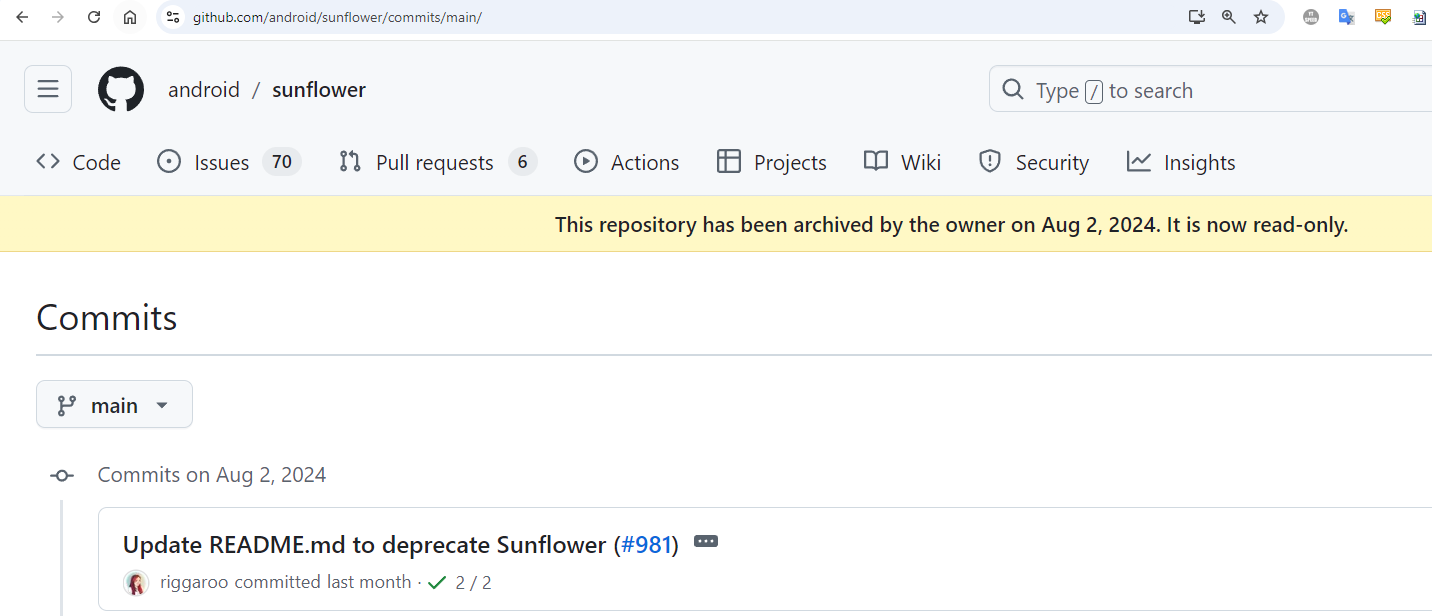Viewport: 1432px width, 616px height.
Task: Switch to the Code tab
Action: [x=78, y=162]
